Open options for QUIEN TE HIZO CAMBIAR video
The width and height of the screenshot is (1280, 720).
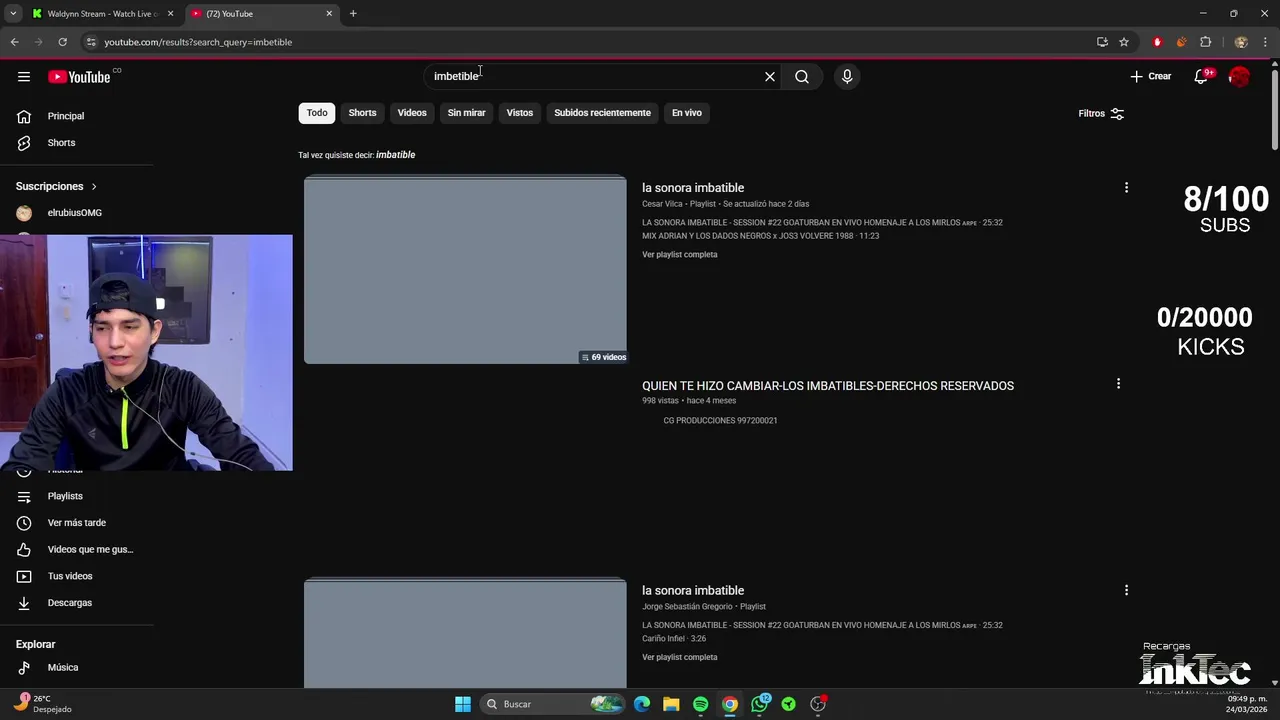1118,384
